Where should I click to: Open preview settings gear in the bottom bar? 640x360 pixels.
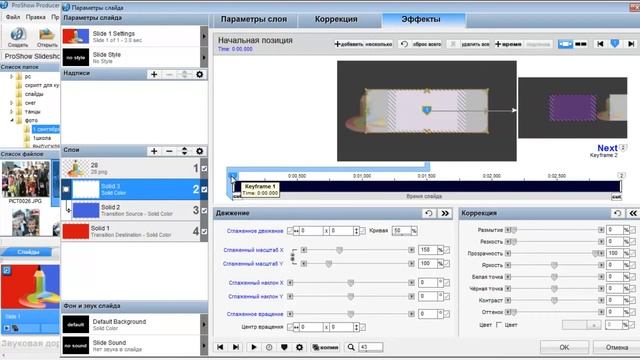point(300,347)
